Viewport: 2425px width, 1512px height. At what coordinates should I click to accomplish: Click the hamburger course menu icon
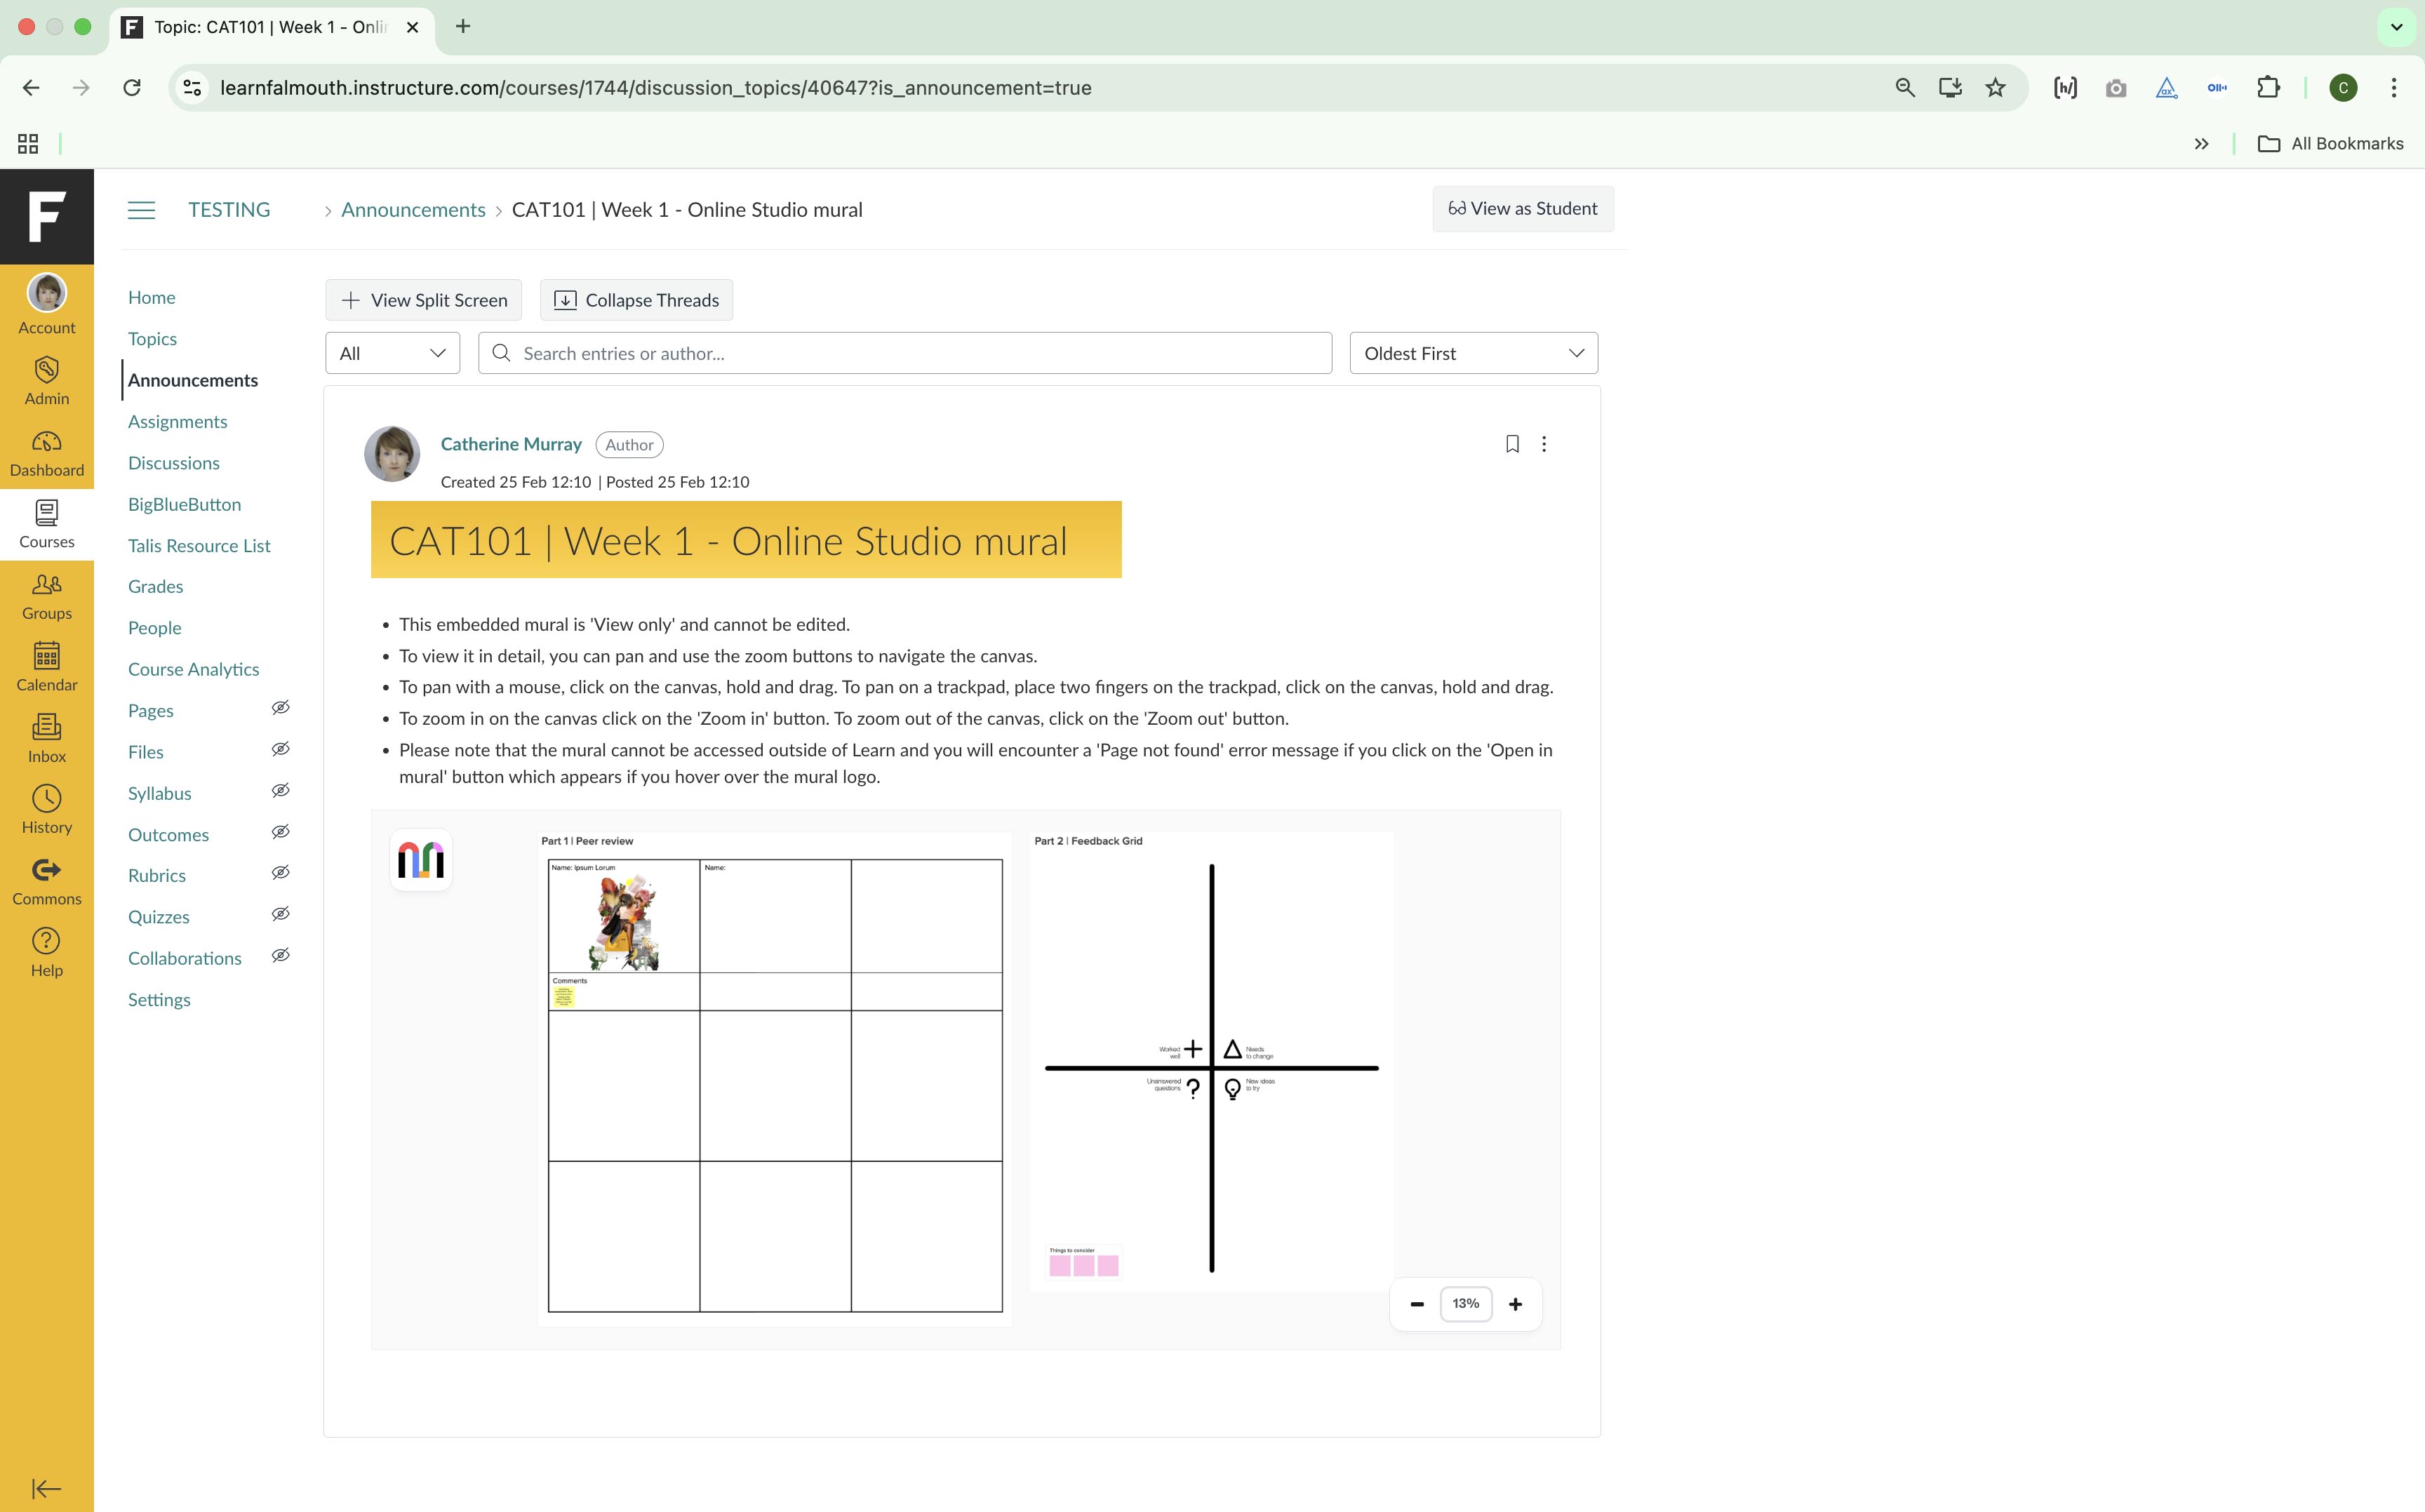[x=141, y=210]
